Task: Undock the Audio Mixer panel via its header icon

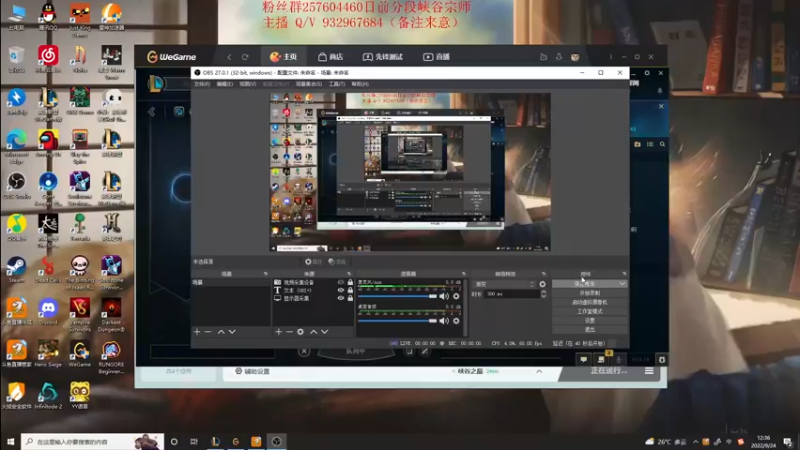Action: [463, 274]
